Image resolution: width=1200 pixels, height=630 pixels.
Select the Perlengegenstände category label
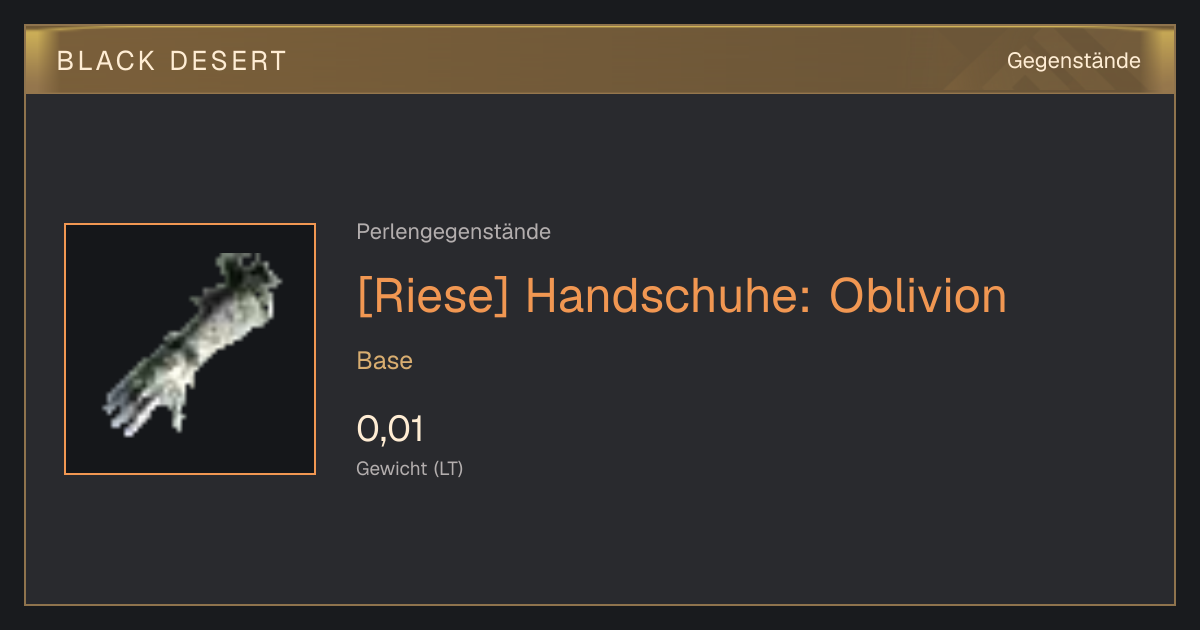(x=453, y=232)
